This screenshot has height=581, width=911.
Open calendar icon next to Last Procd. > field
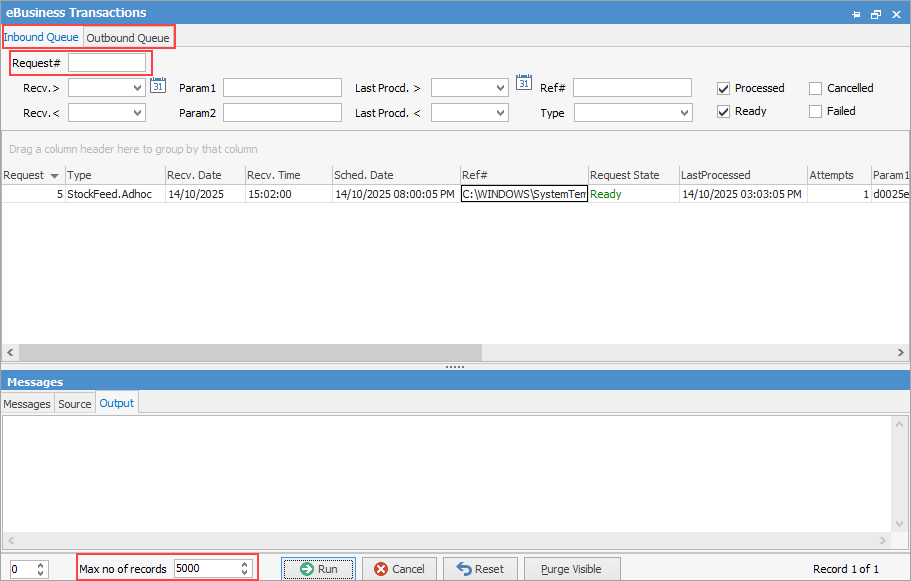(x=523, y=83)
